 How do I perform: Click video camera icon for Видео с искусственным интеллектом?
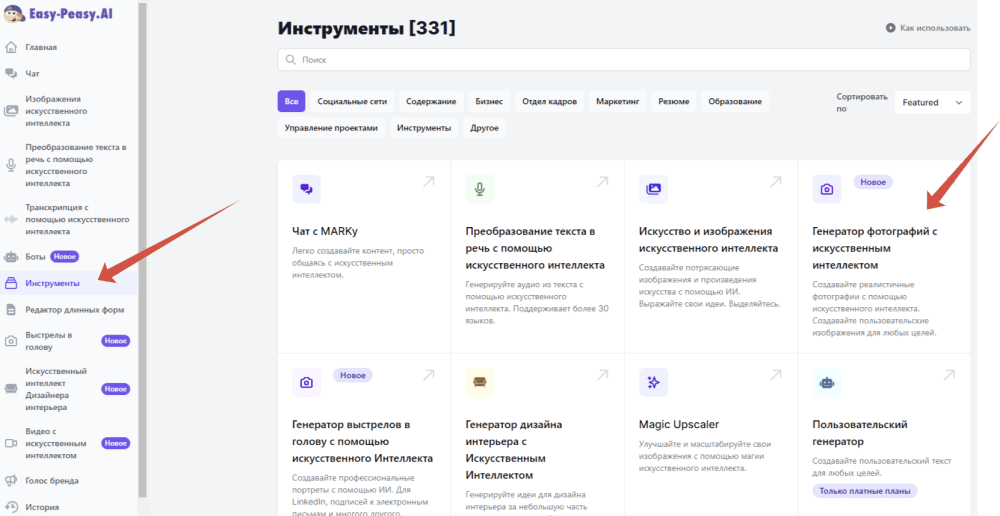[x=11, y=443]
